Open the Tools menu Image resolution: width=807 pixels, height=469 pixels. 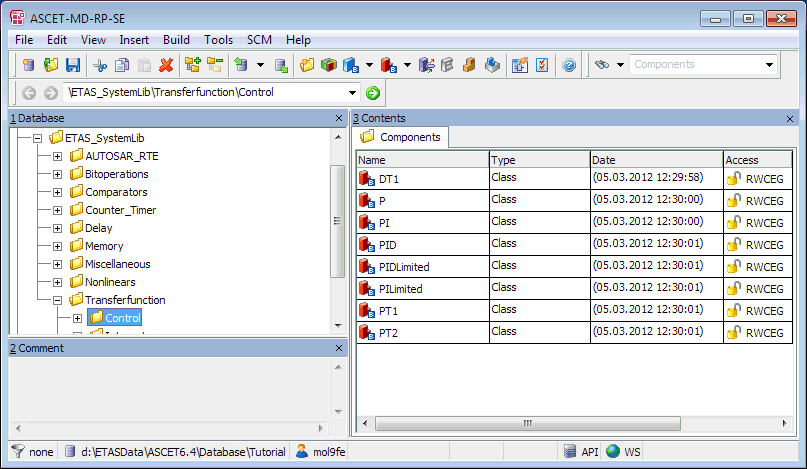[218, 40]
